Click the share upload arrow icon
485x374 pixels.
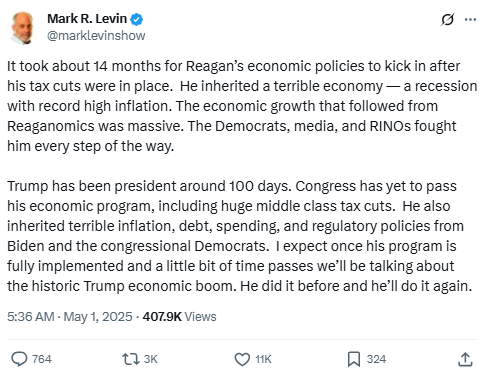click(465, 359)
